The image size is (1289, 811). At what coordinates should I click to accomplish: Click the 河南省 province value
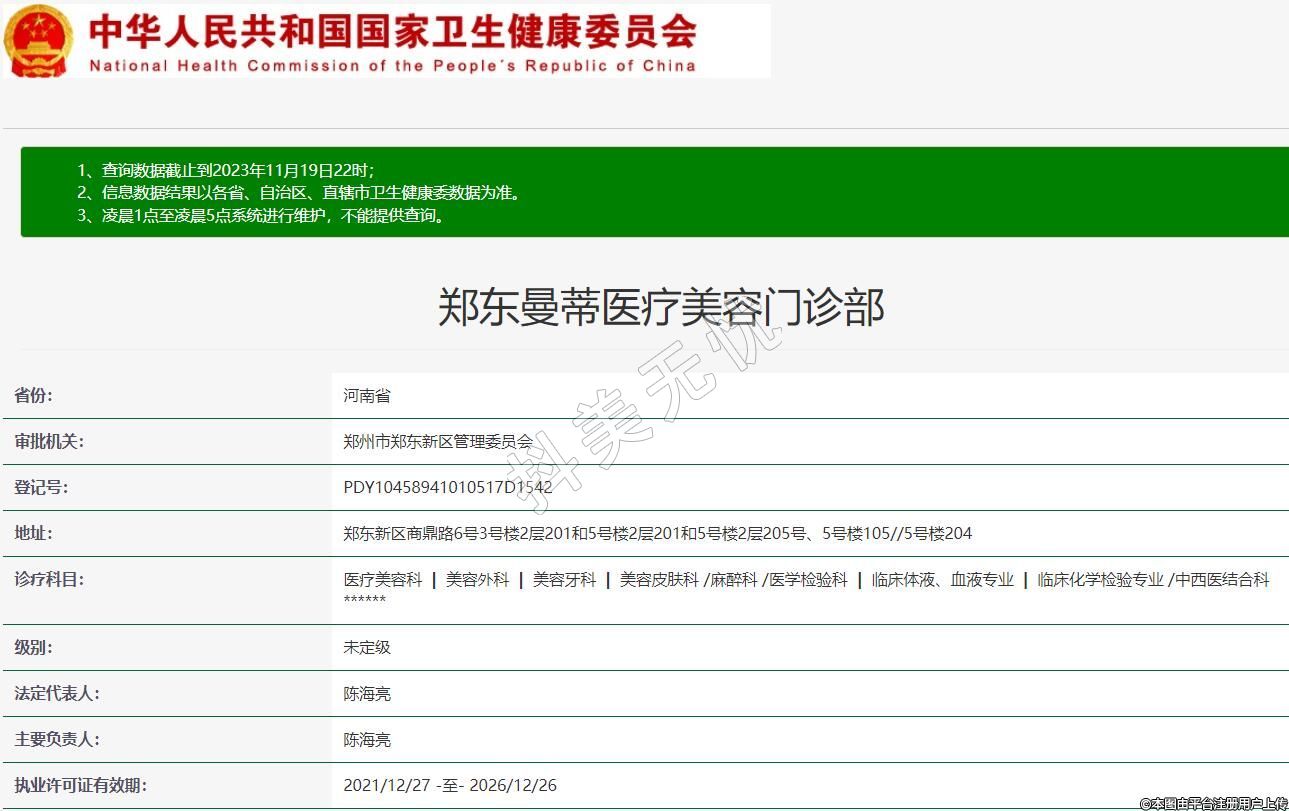click(367, 396)
